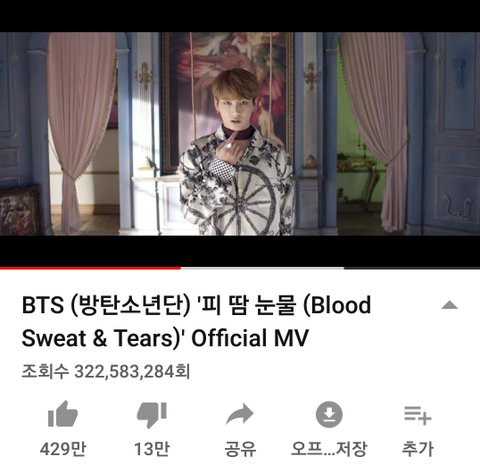The image size is (480, 465).
Task: Click the title line starting with BTS (방탄소년단)
Action: pyautogui.click(x=196, y=305)
